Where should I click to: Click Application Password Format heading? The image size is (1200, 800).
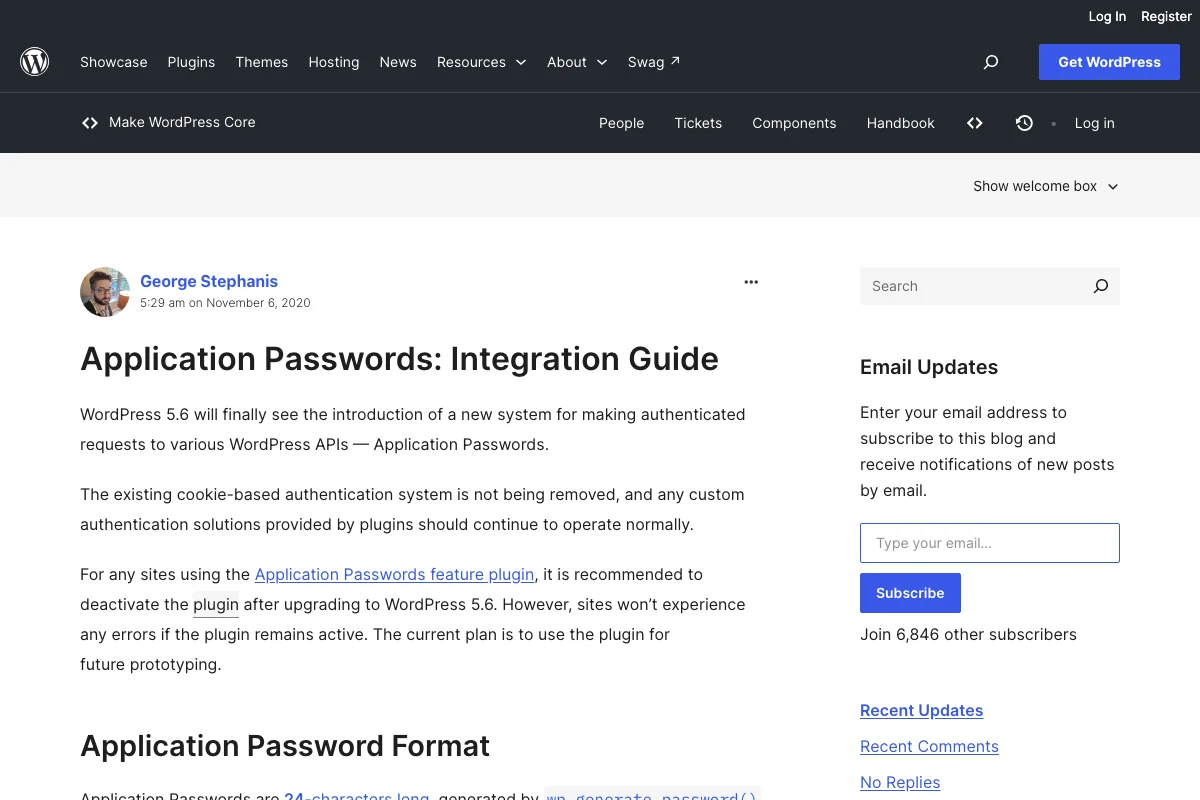[x=285, y=746]
